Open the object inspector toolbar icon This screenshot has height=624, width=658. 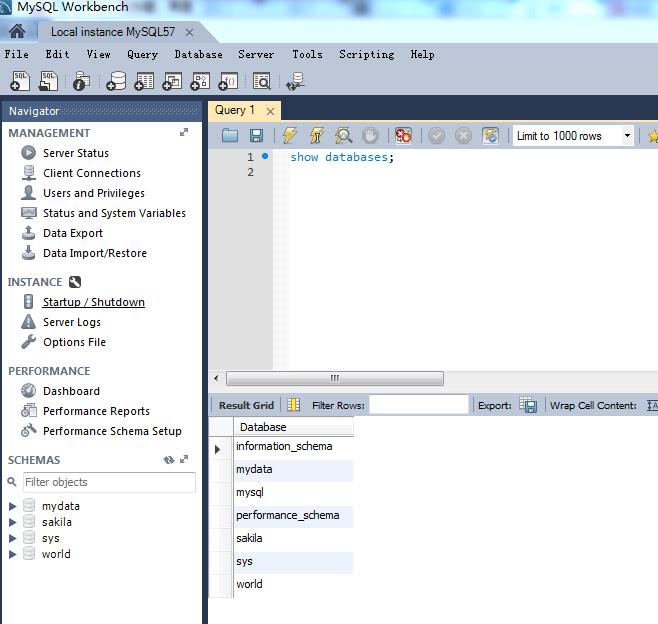[x=81, y=81]
